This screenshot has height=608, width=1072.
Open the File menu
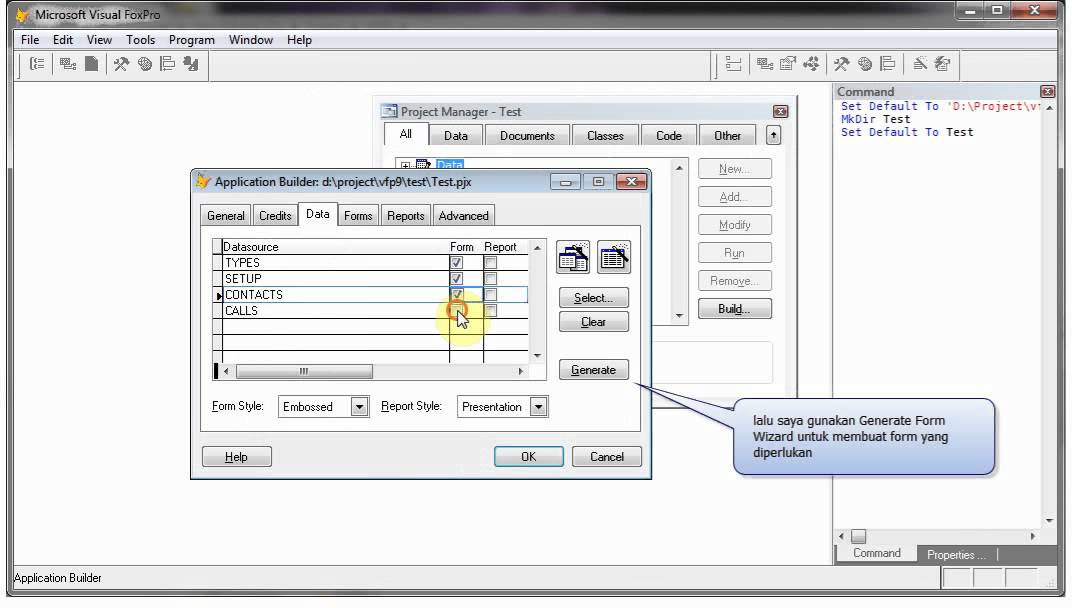(30, 40)
